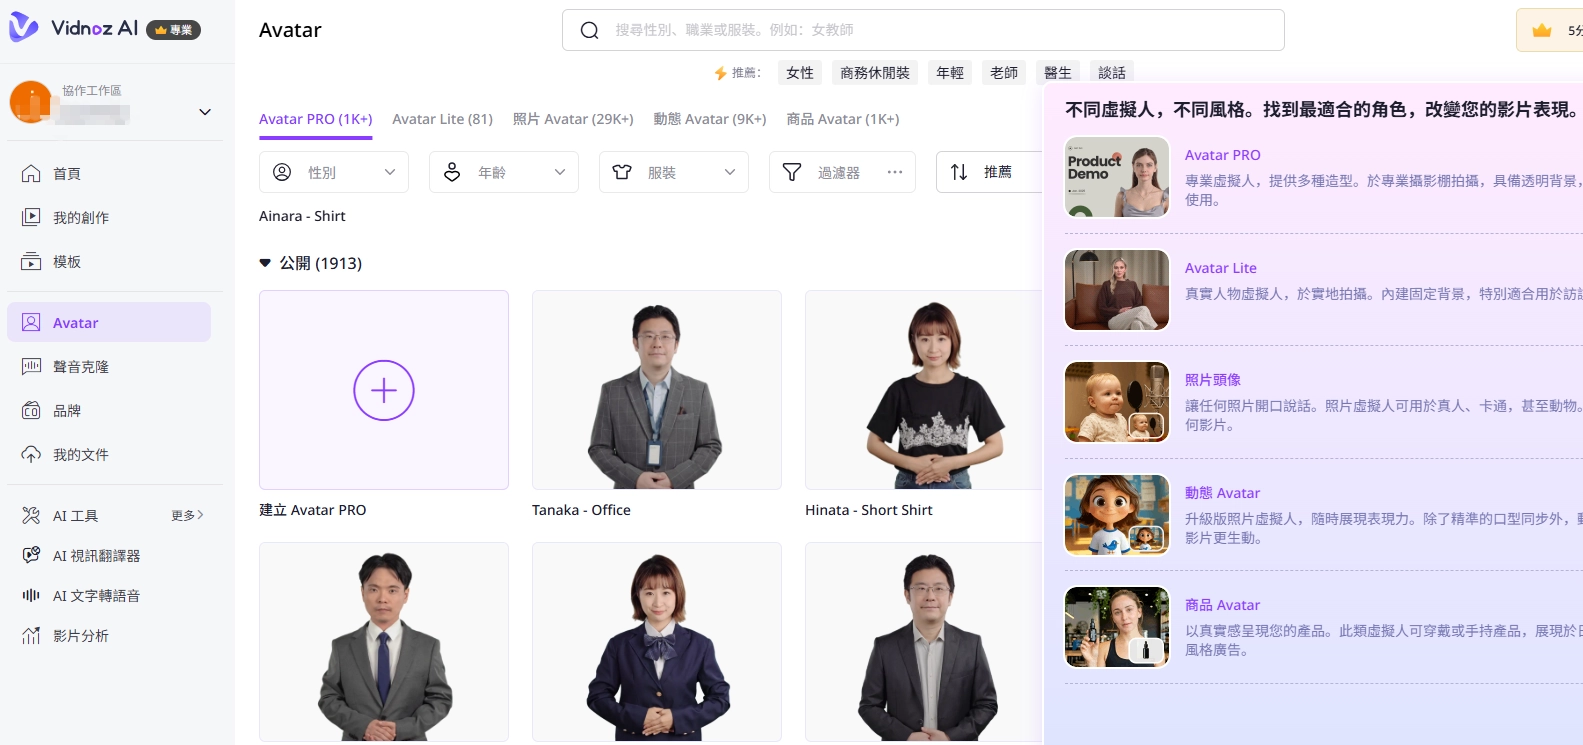This screenshot has height=745, width=1583.
Task: Click the 商務休閒裝 suggested tag
Action: (874, 73)
